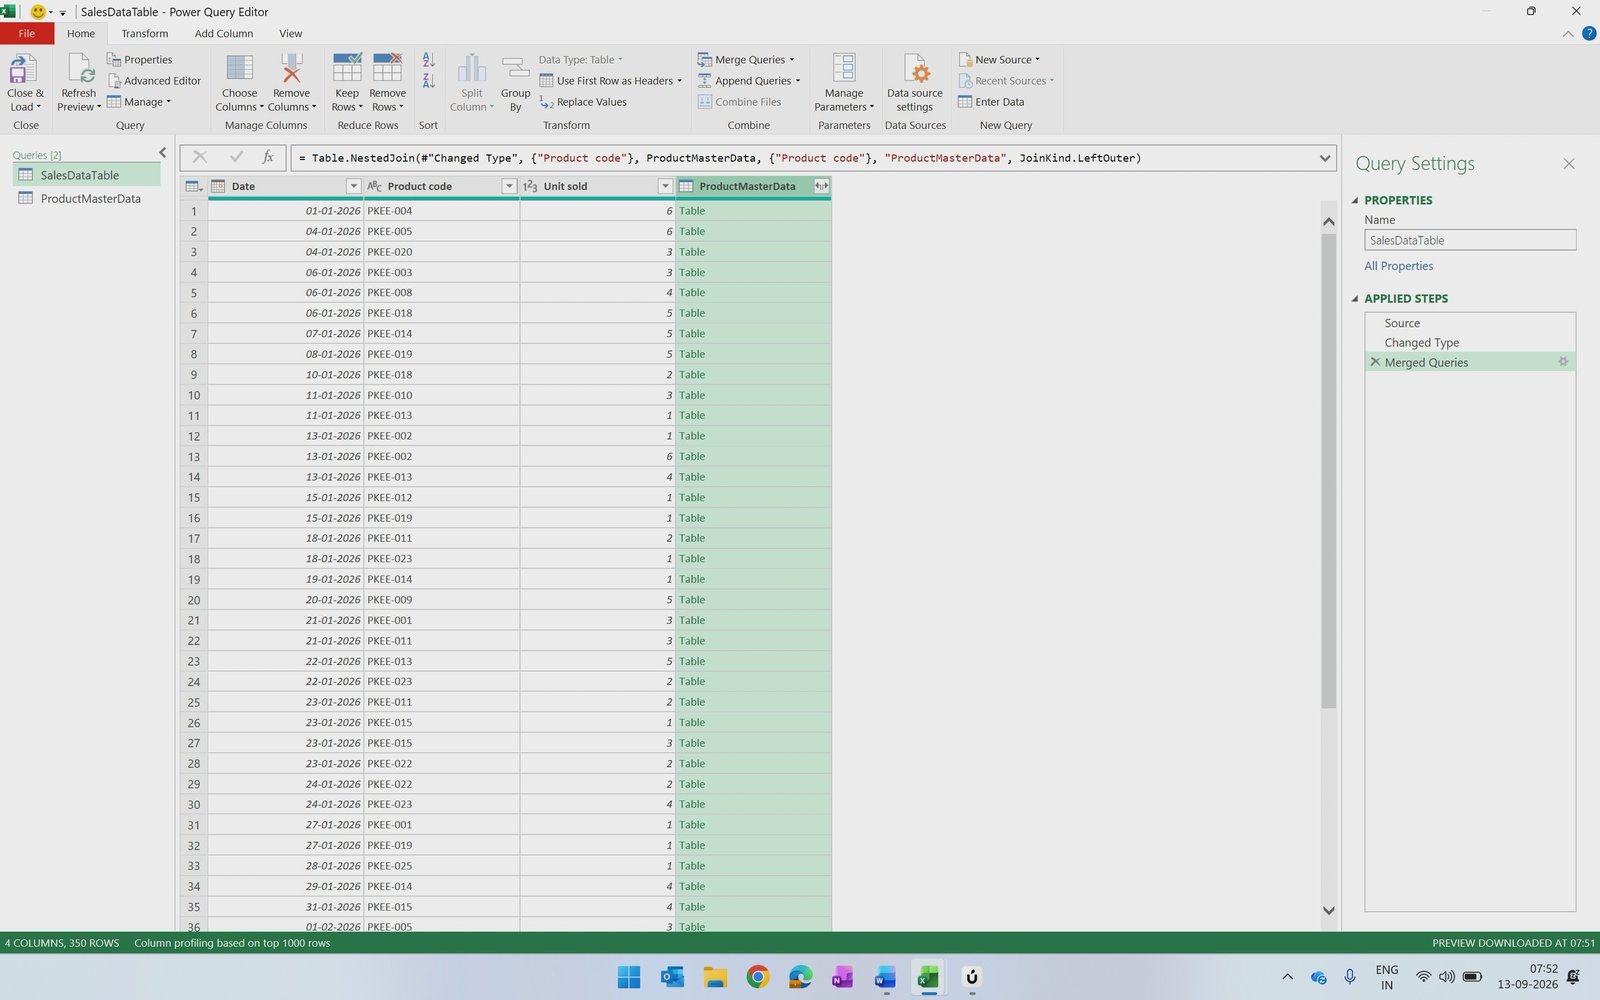Click the Group By icon
Viewport: 1600px width, 1000px height.
516,68
